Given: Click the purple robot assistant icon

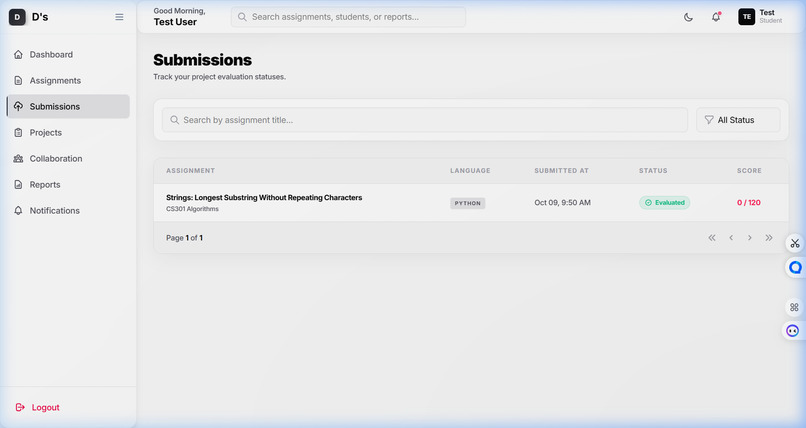Looking at the screenshot, I should (x=793, y=331).
